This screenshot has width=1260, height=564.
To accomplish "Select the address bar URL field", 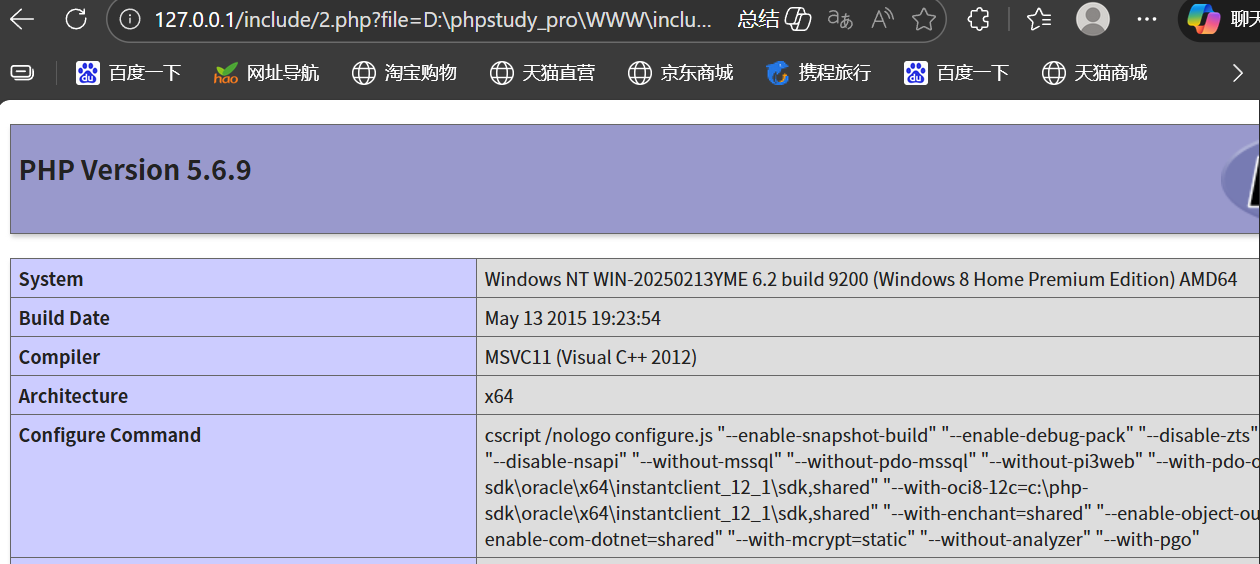I will pyautogui.click(x=432, y=19).
